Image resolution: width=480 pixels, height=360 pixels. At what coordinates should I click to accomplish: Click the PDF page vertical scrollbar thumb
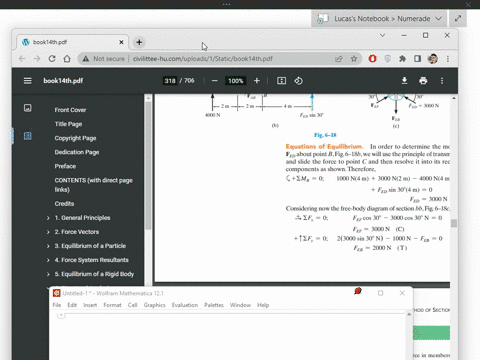pos(454,223)
